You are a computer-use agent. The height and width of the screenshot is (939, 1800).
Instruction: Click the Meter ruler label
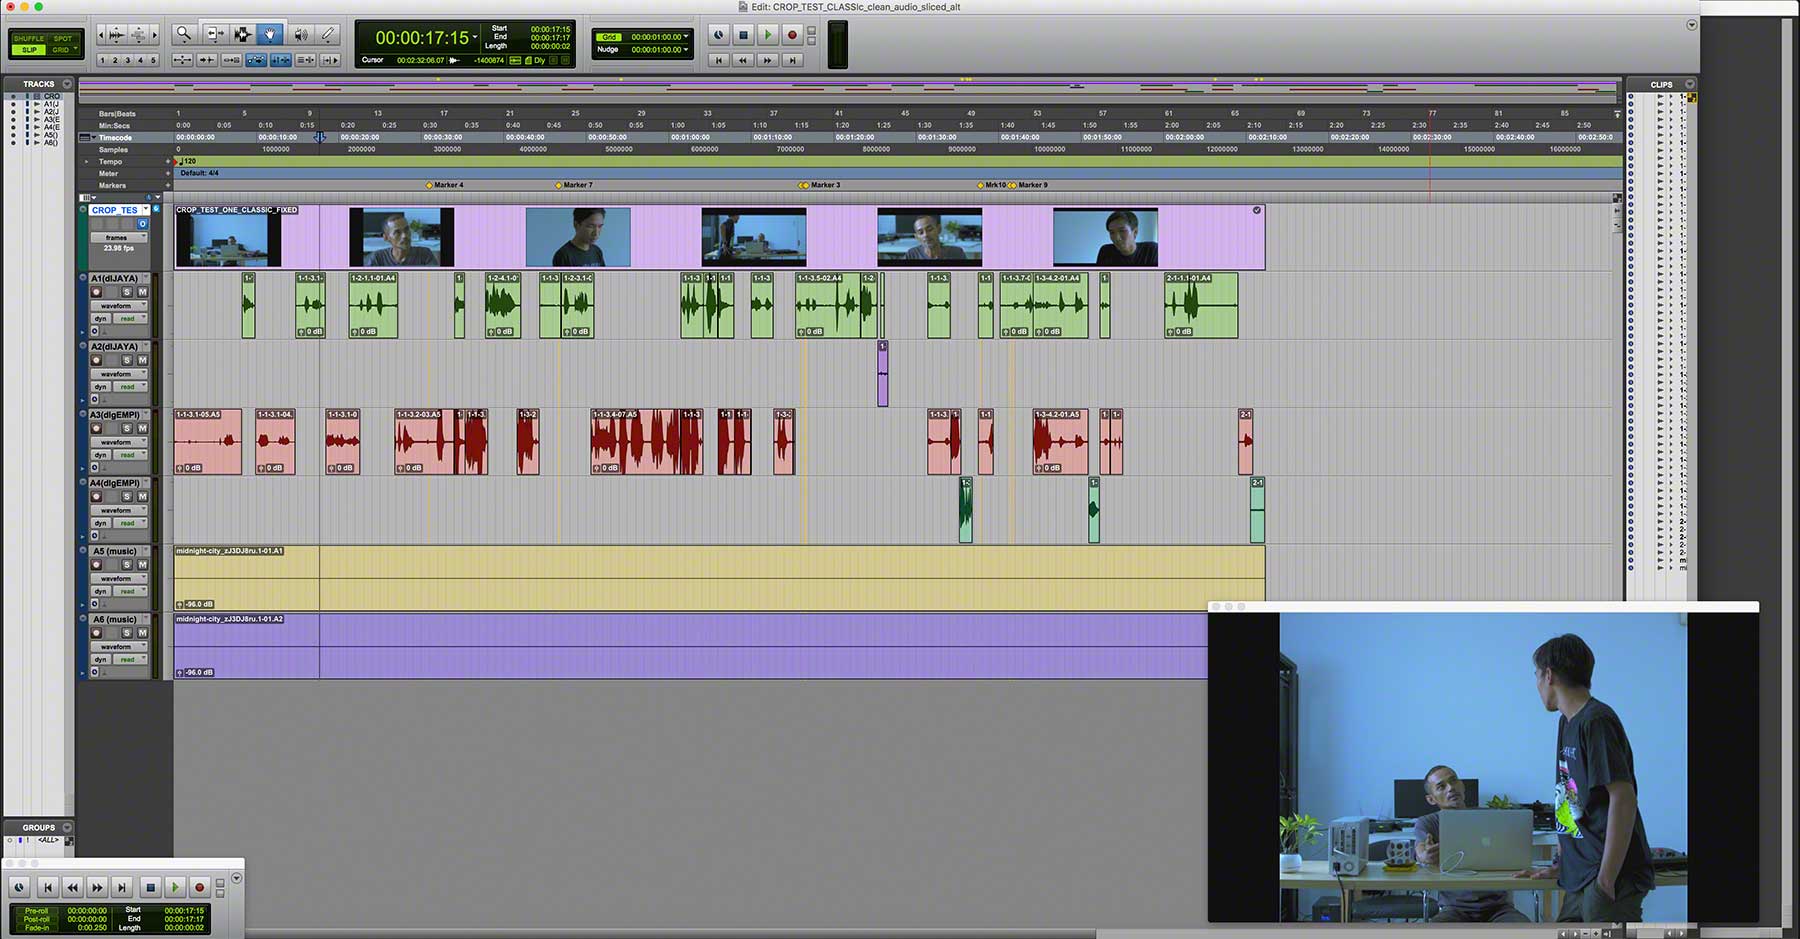pos(108,173)
